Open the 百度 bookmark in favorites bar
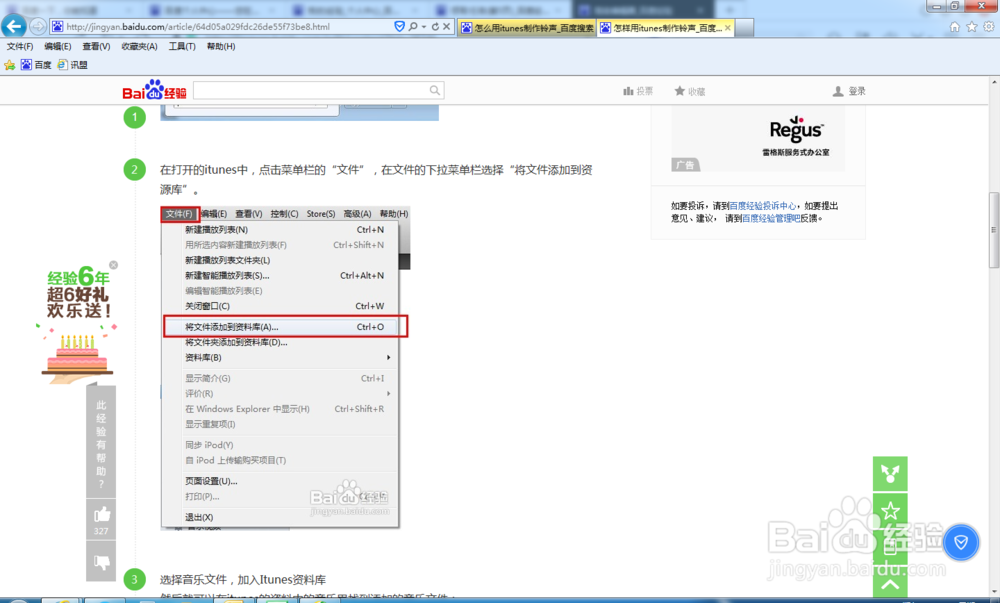The height and width of the screenshot is (603, 1000). [36, 65]
